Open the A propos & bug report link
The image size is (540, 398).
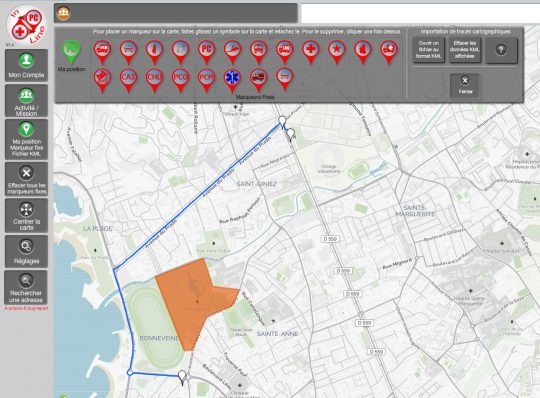click(26, 308)
